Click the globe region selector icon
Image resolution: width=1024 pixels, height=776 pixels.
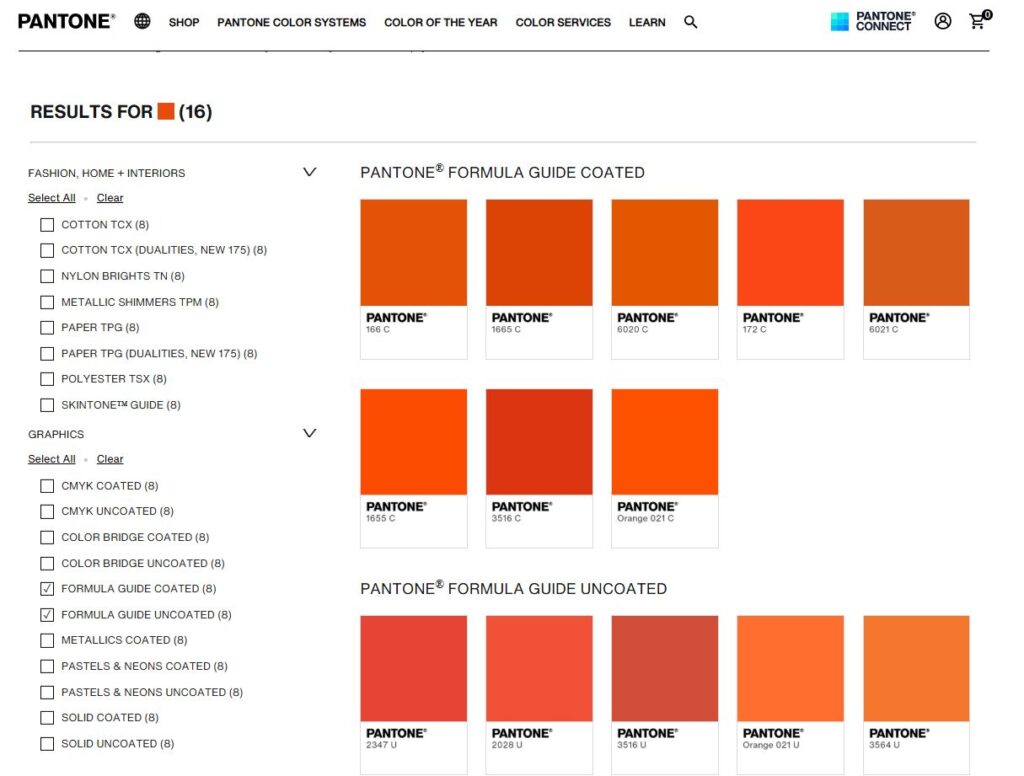click(x=142, y=21)
